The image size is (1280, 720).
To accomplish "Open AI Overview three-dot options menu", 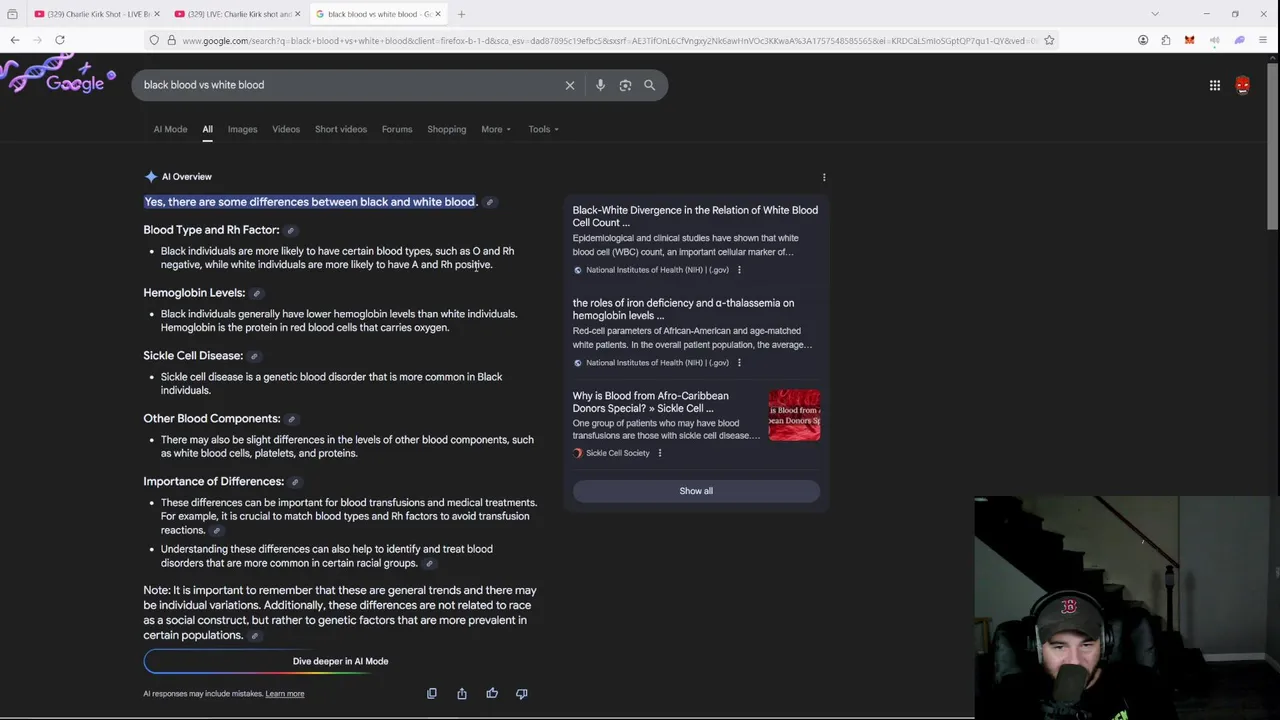I will (x=824, y=177).
